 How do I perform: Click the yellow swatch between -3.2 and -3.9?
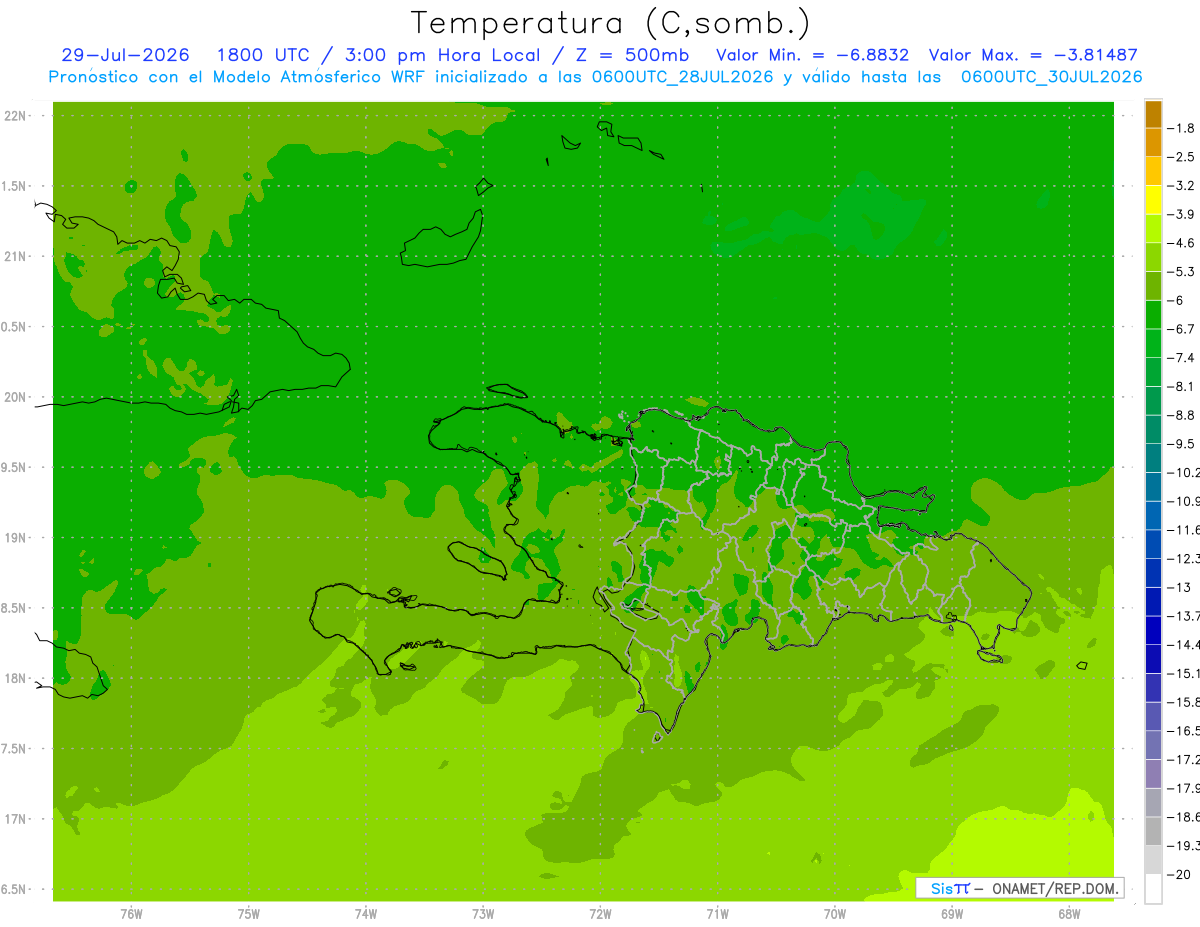(1153, 200)
